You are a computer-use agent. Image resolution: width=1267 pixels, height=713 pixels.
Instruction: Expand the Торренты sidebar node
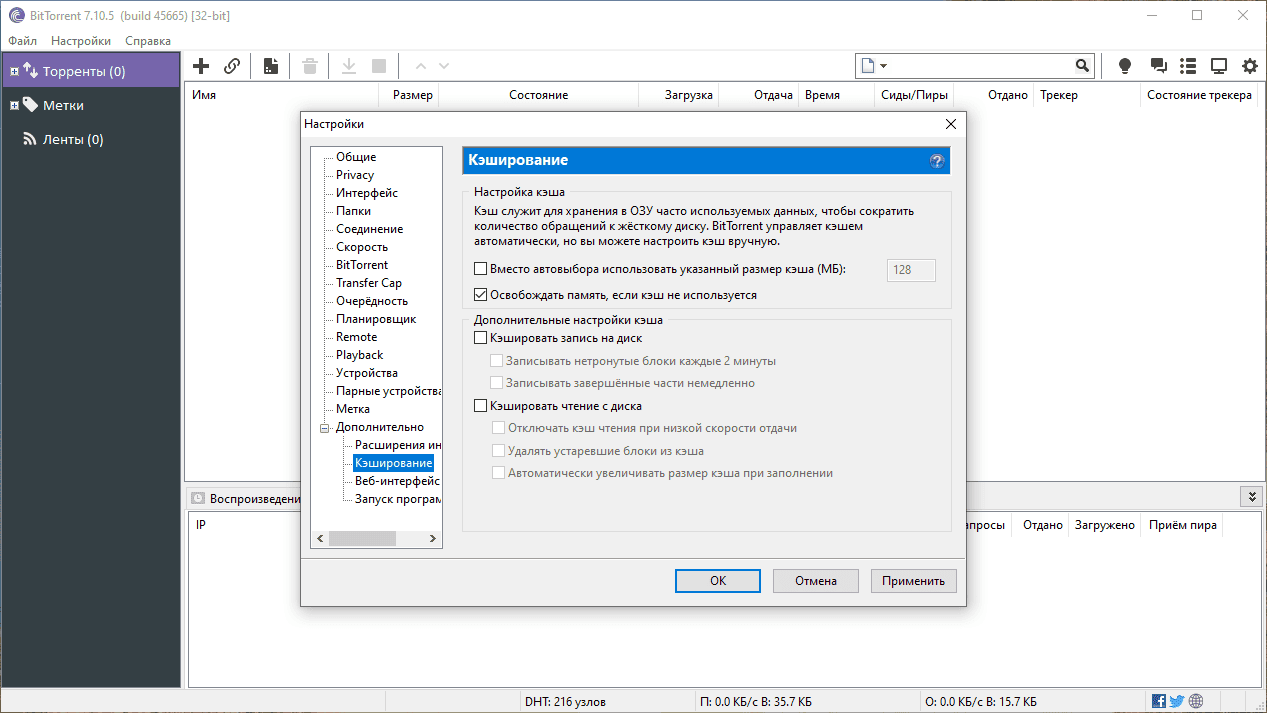click(14, 71)
